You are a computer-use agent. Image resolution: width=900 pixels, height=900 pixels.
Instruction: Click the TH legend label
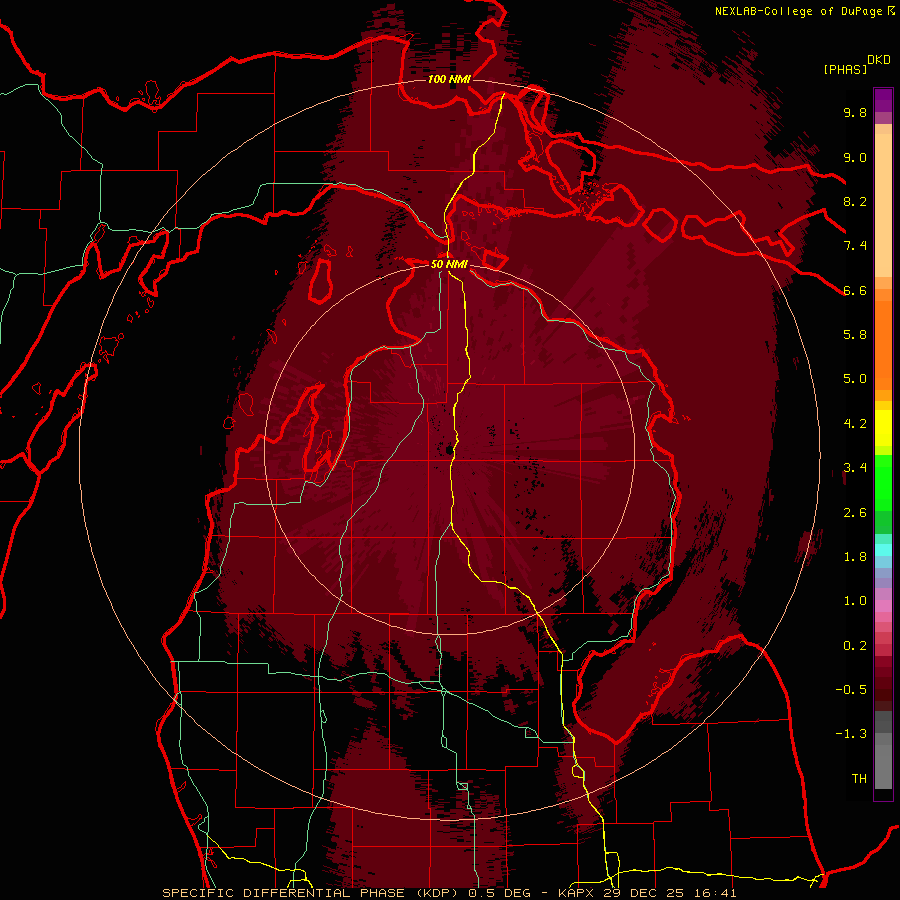pos(859,779)
